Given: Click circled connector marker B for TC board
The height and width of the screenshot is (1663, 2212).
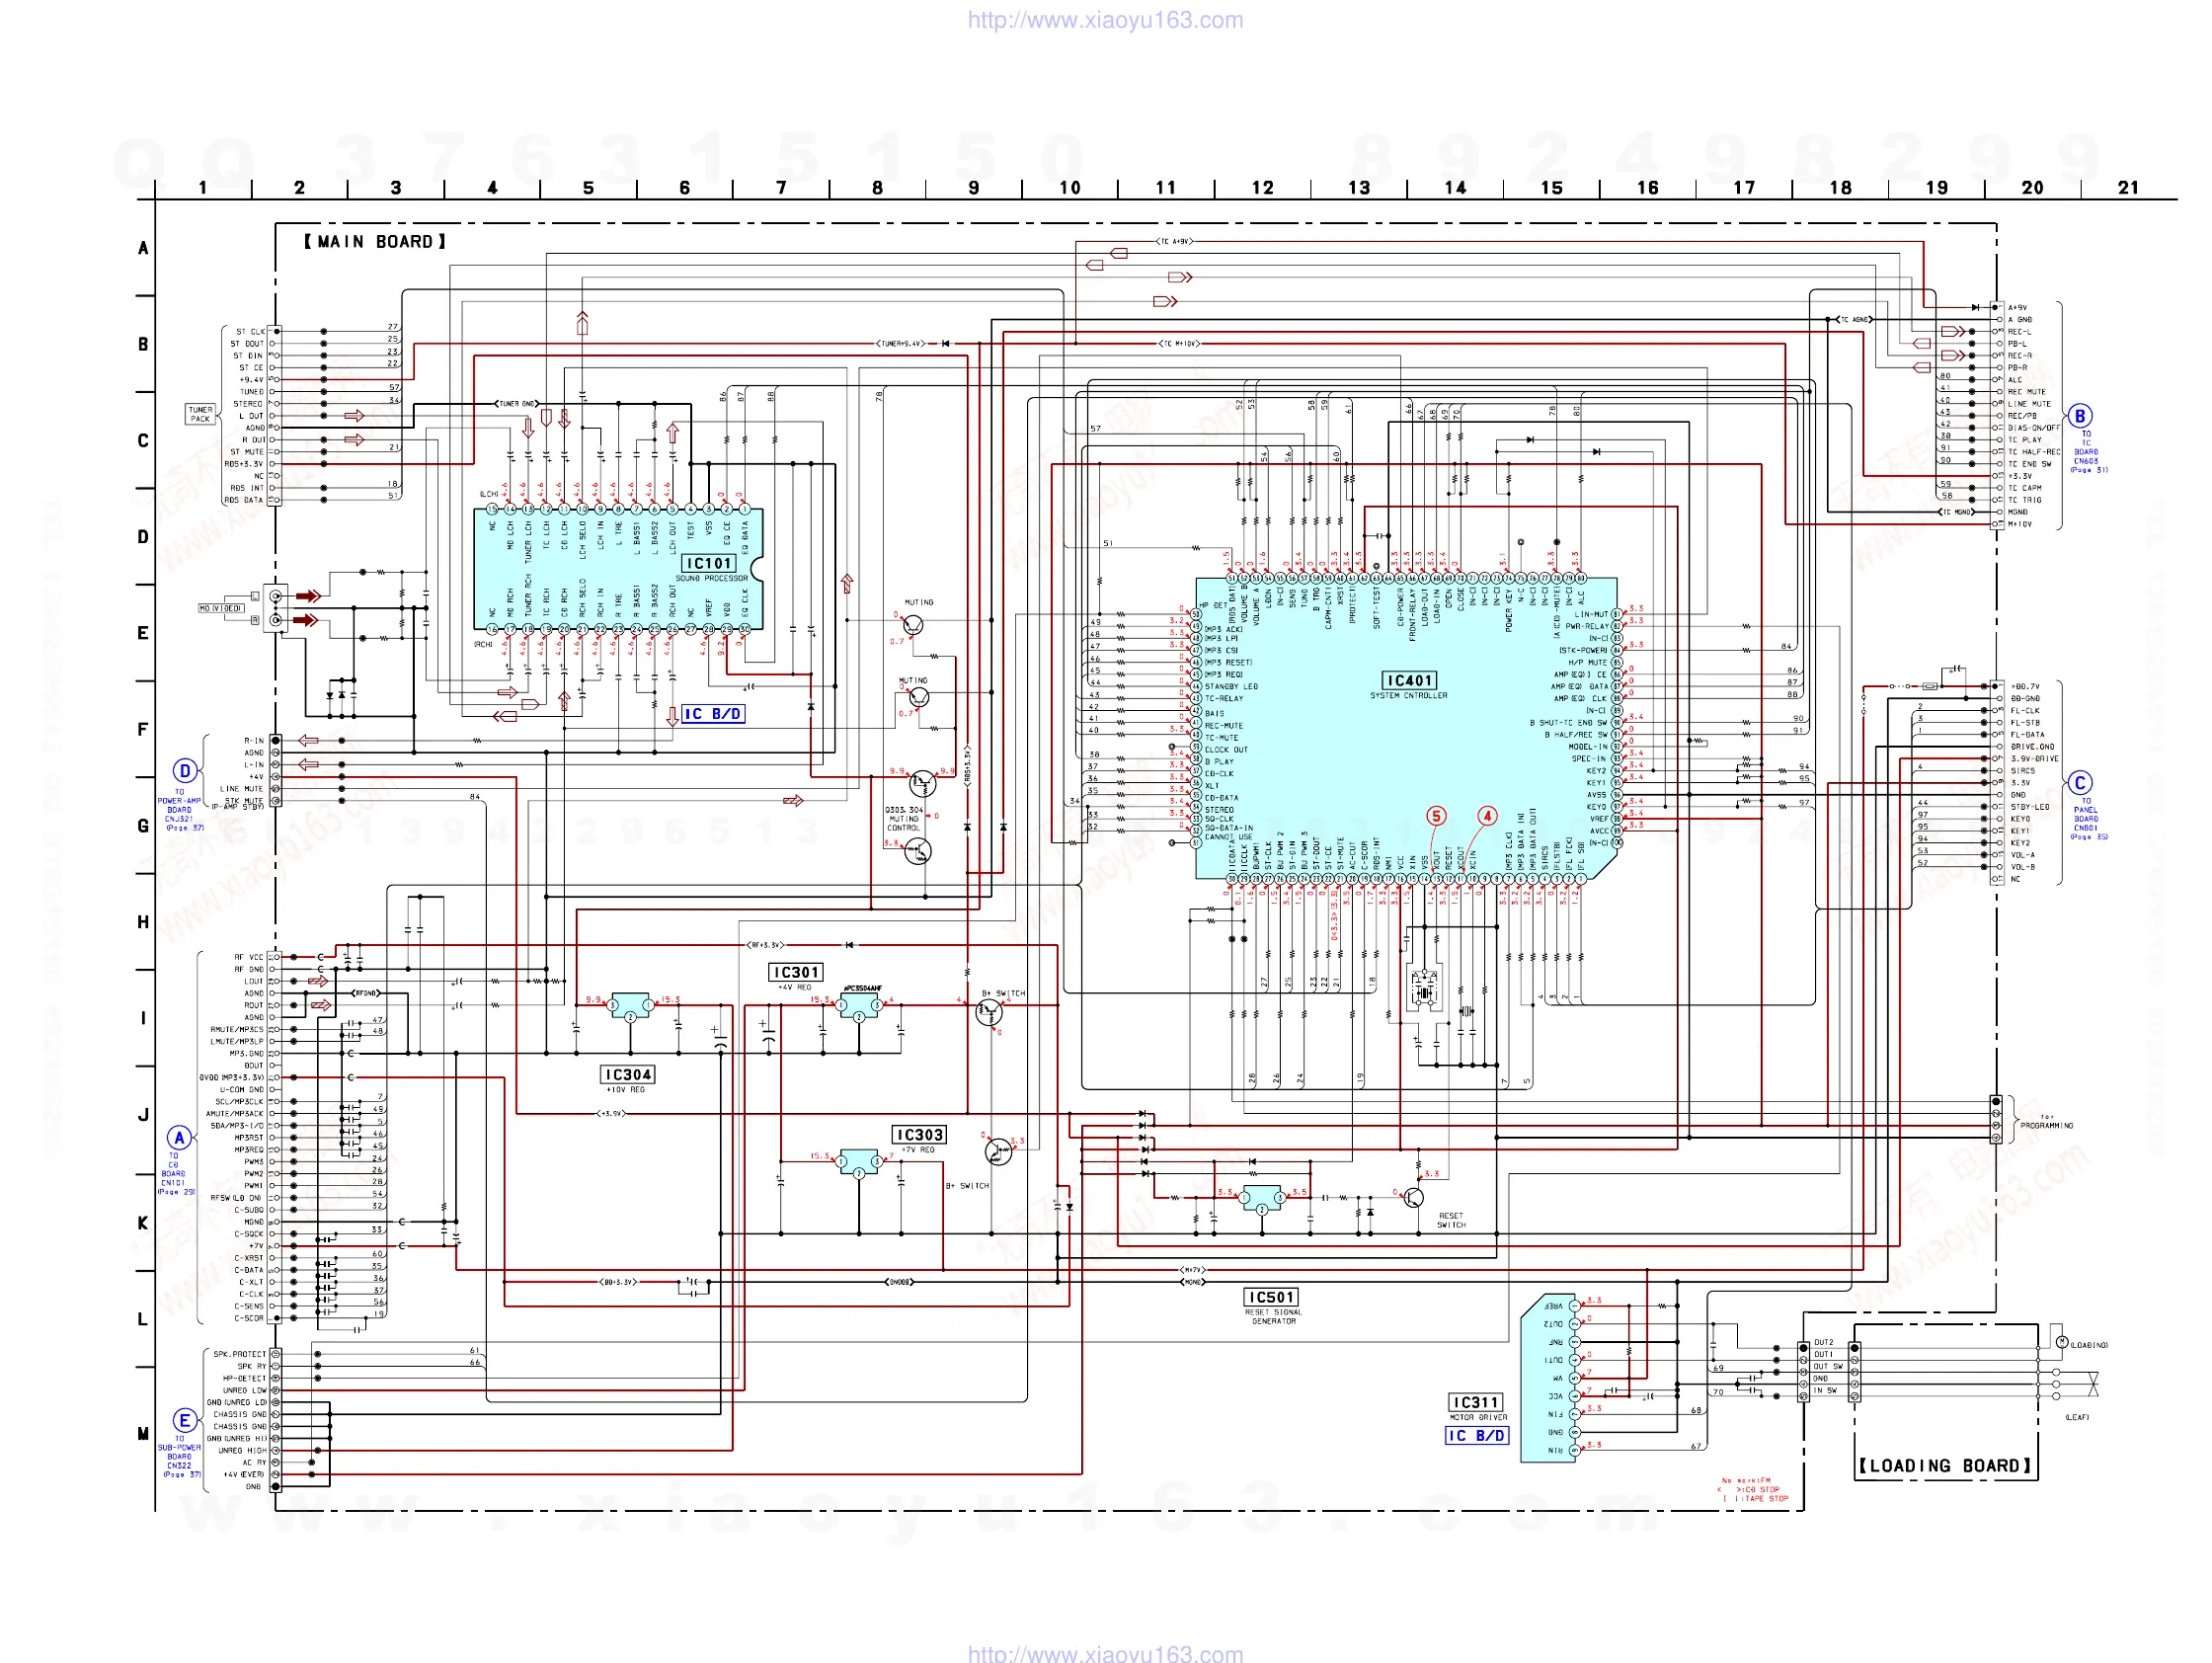Looking at the screenshot, I should [2080, 416].
